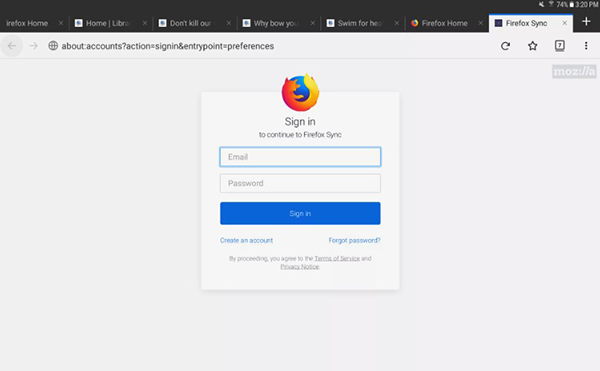The width and height of the screenshot is (600, 371).
Task: Click the blue Sign in button
Action: point(300,213)
